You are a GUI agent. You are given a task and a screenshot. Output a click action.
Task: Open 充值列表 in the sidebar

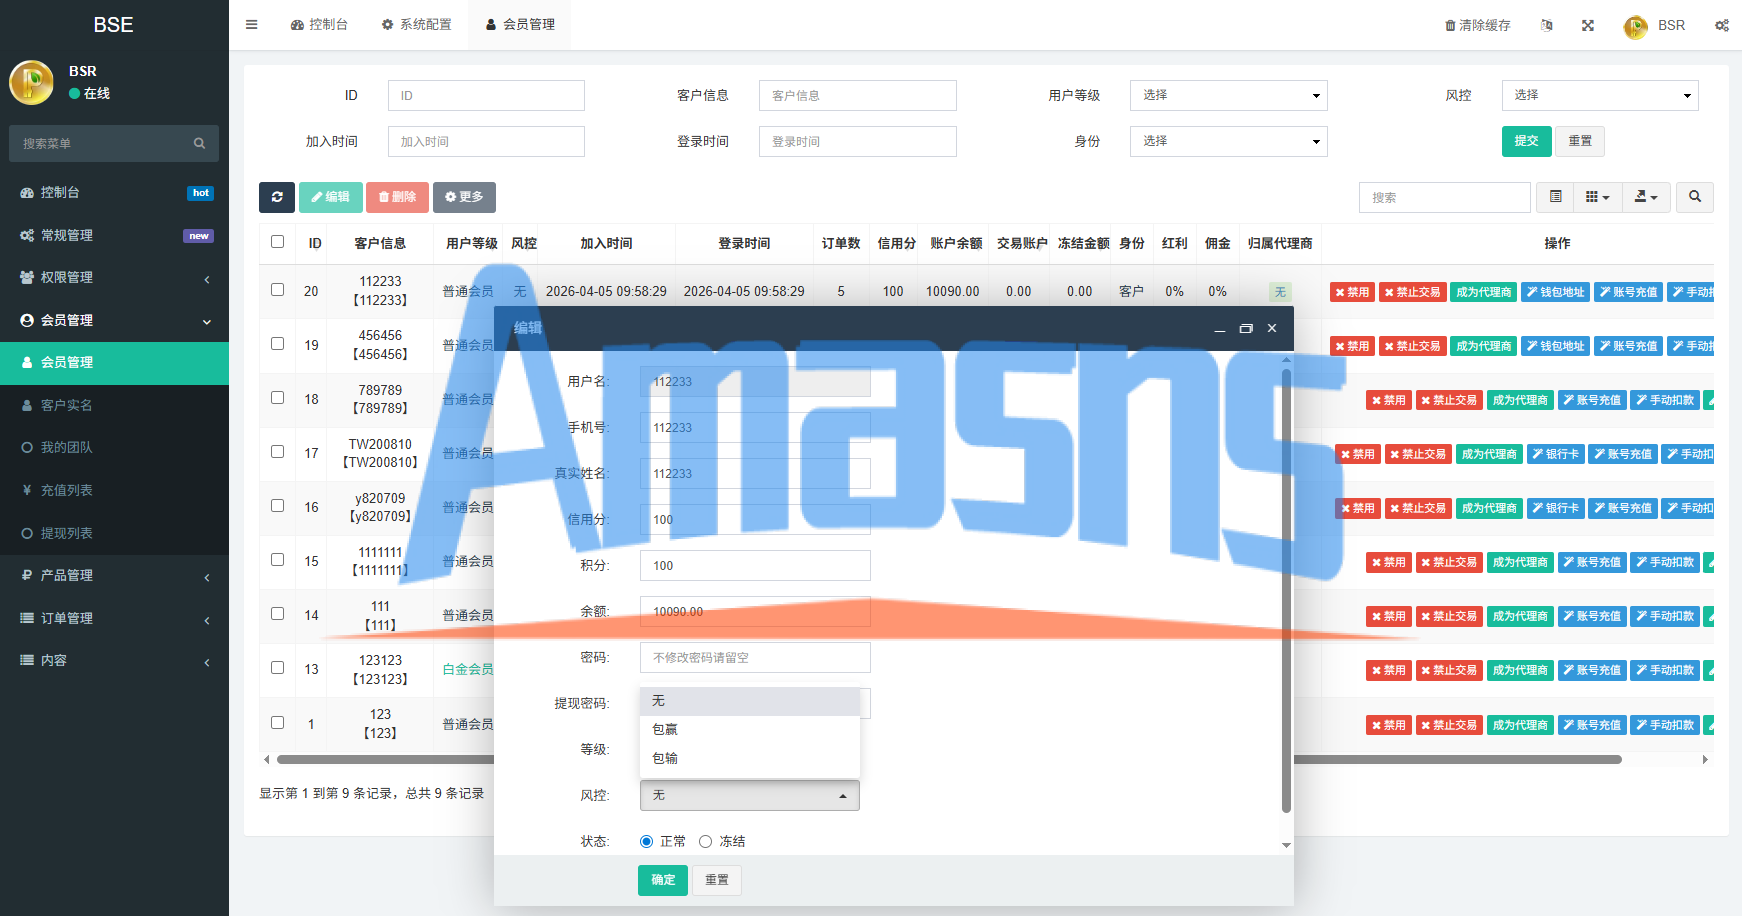(114, 490)
